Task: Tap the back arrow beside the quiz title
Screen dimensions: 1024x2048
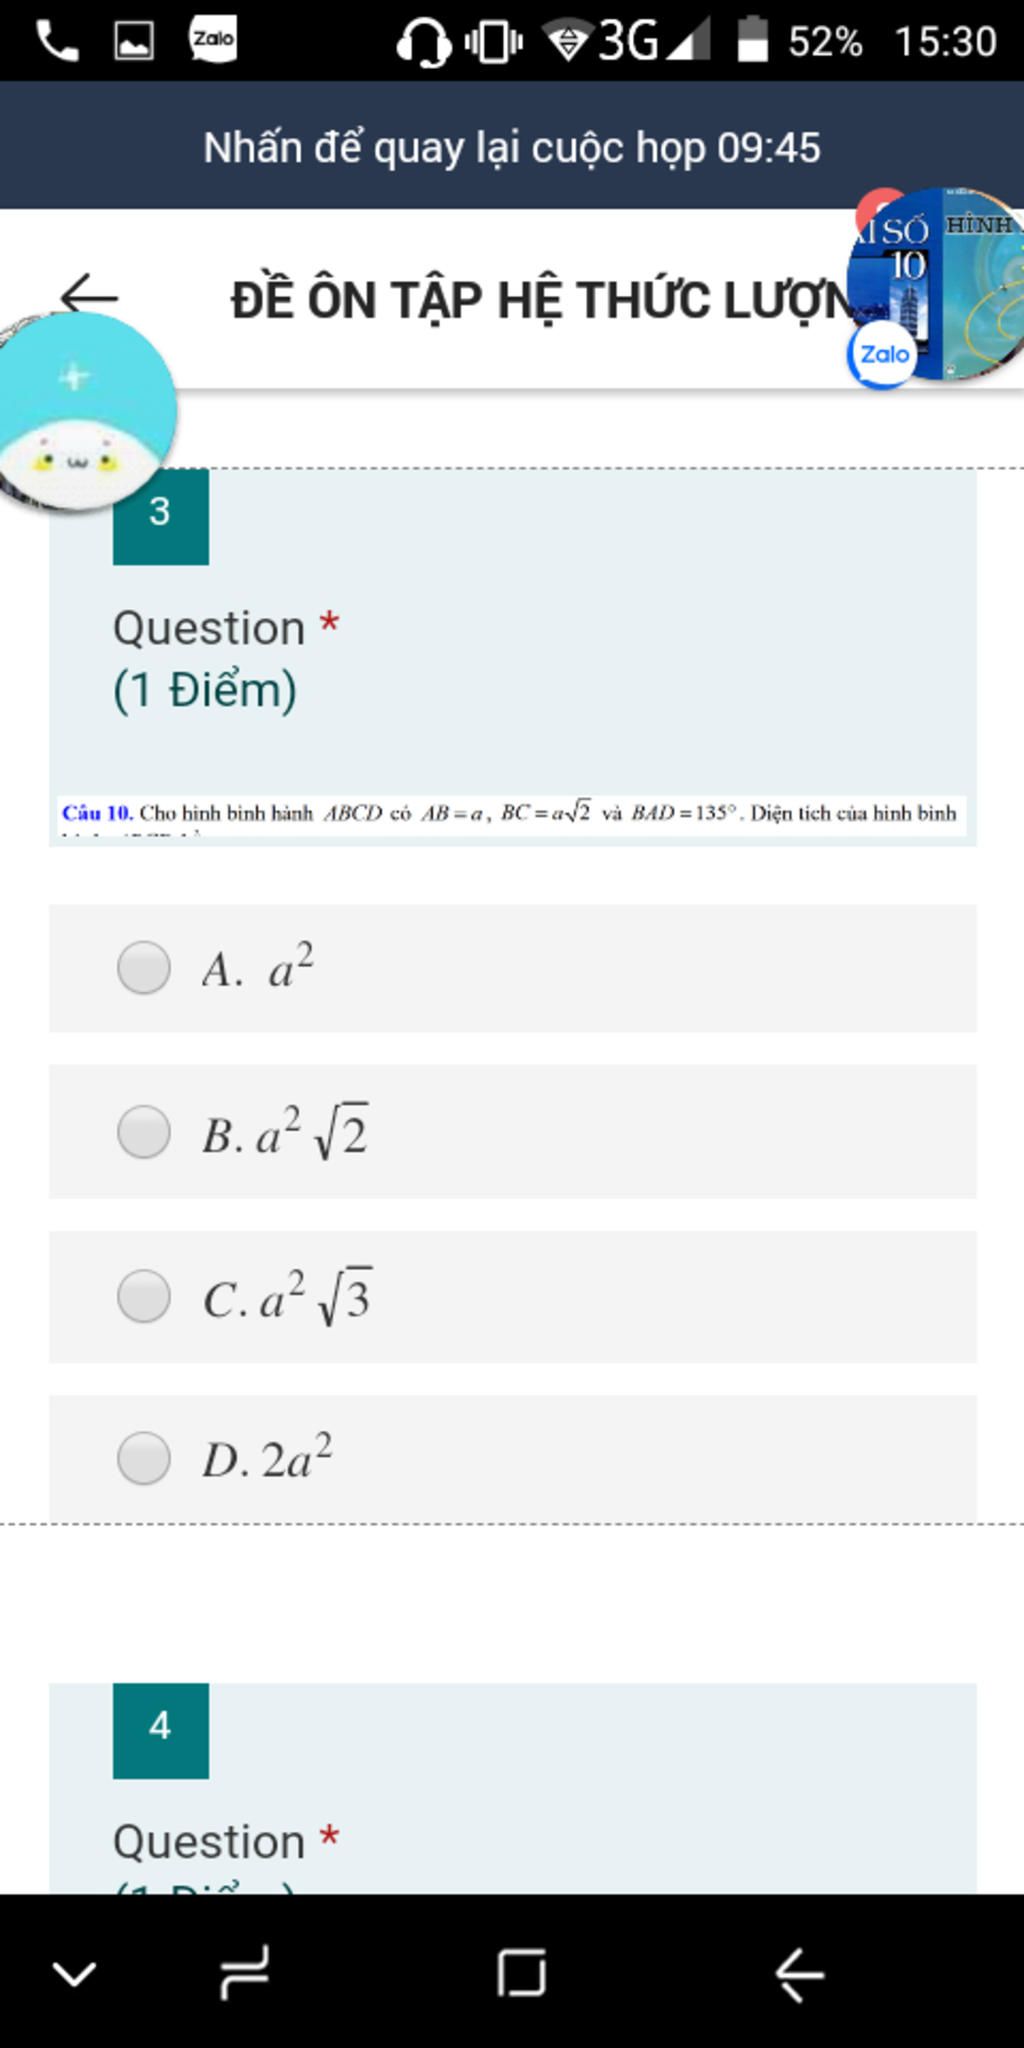Action: 89,297
